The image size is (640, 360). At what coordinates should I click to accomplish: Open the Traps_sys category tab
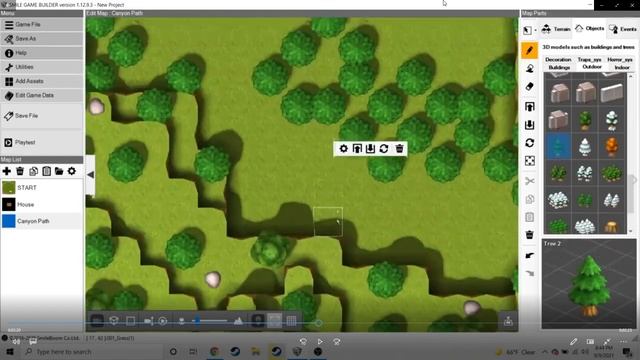[589, 60]
